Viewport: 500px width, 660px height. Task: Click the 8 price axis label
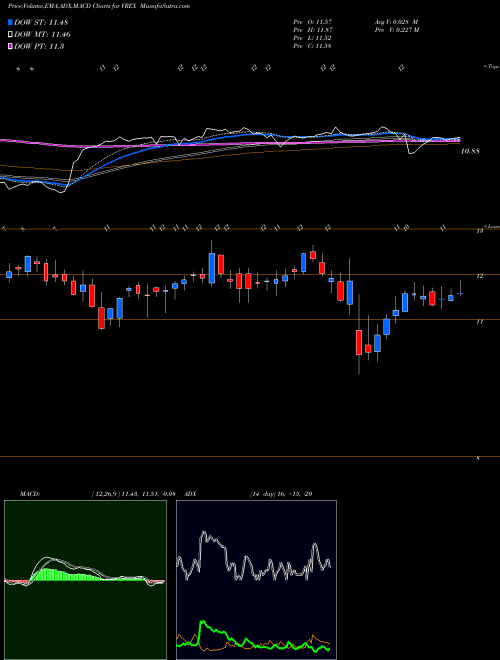click(478, 459)
